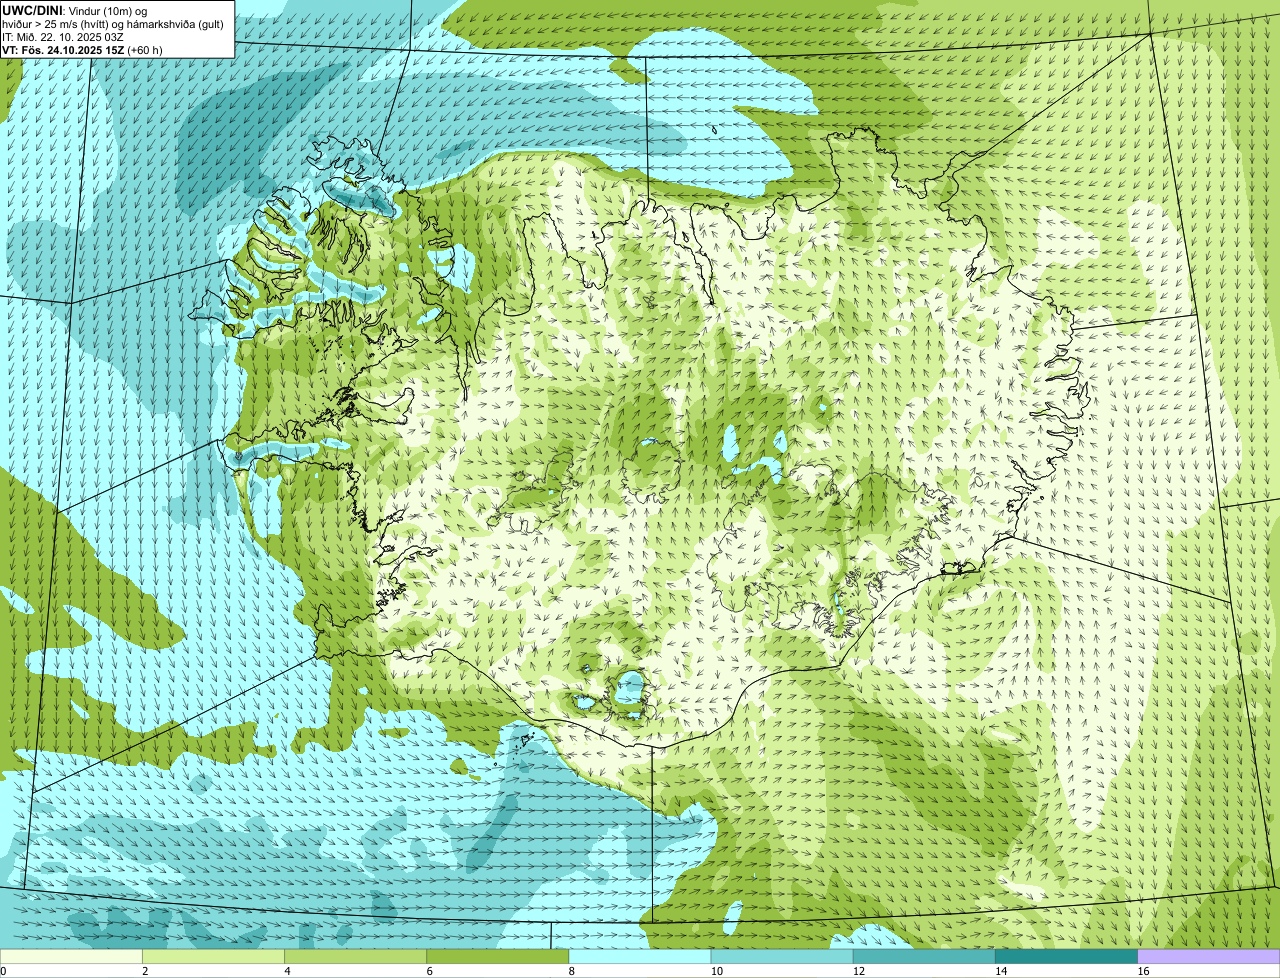
Task: Click the legend scale label "14"
Action: click(x=1001, y=971)
